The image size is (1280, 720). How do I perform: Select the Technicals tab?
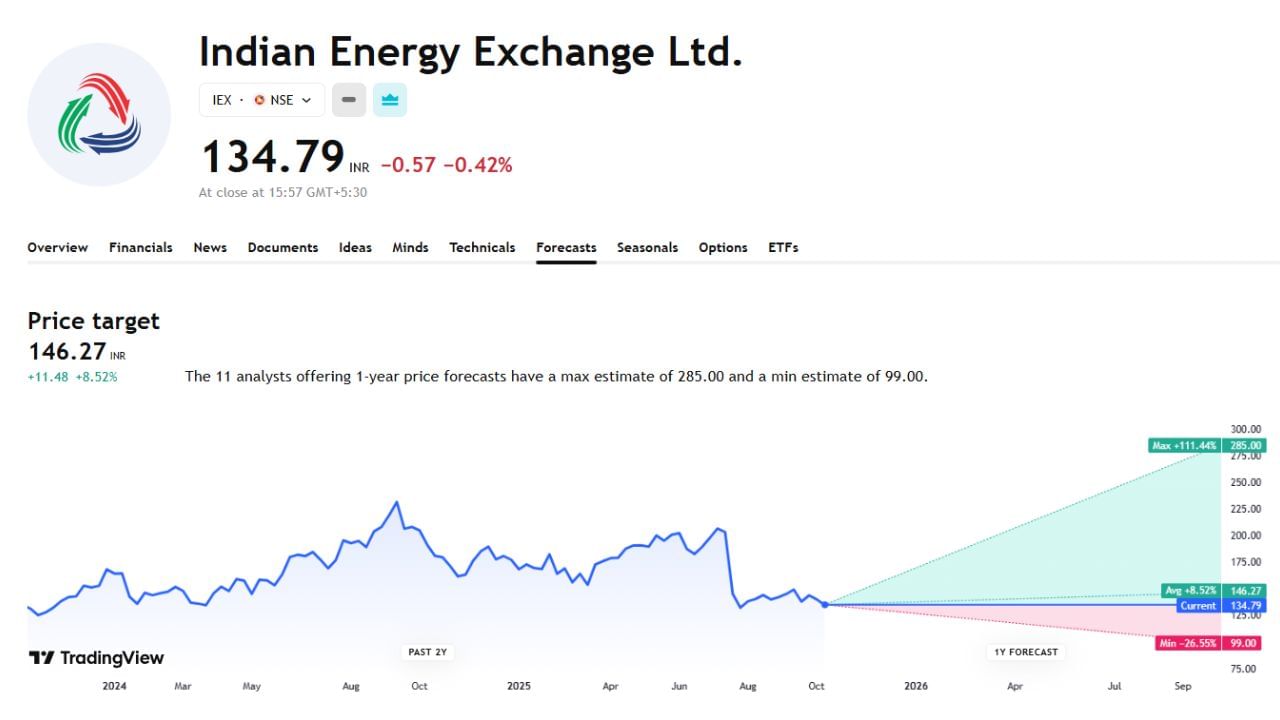482,247
